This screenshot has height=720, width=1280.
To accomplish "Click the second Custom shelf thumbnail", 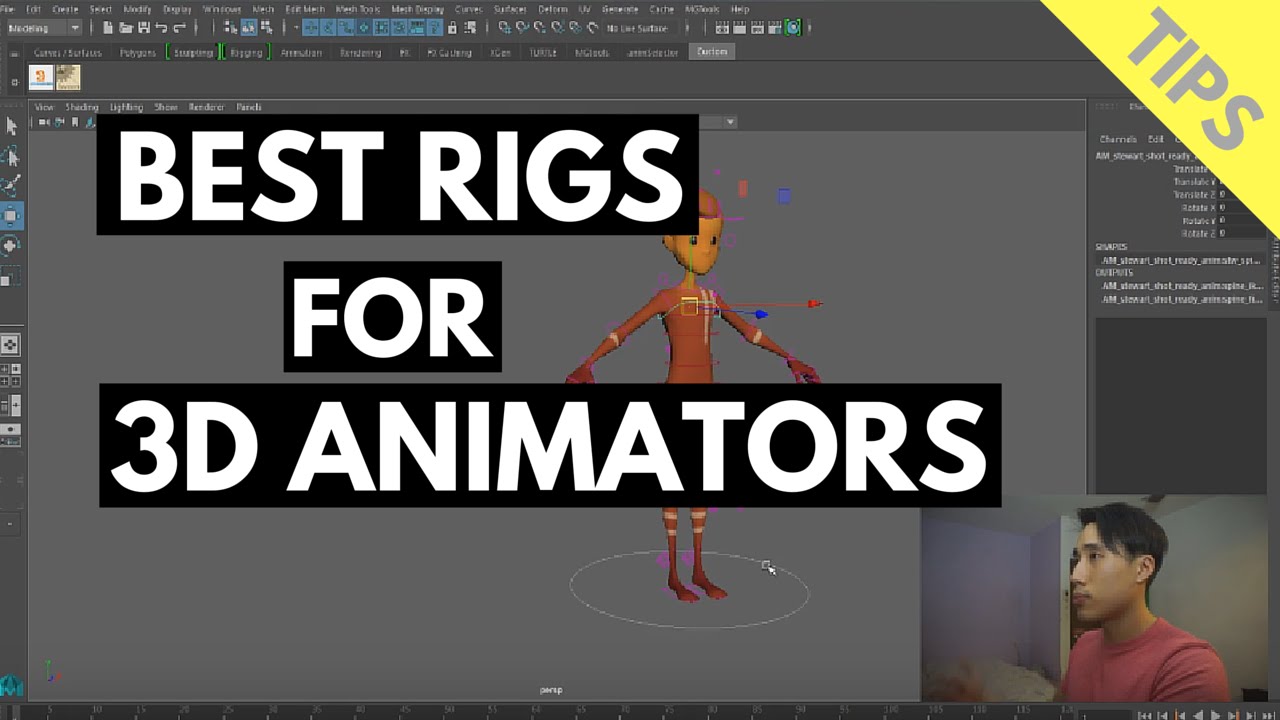I will point(68,77).
